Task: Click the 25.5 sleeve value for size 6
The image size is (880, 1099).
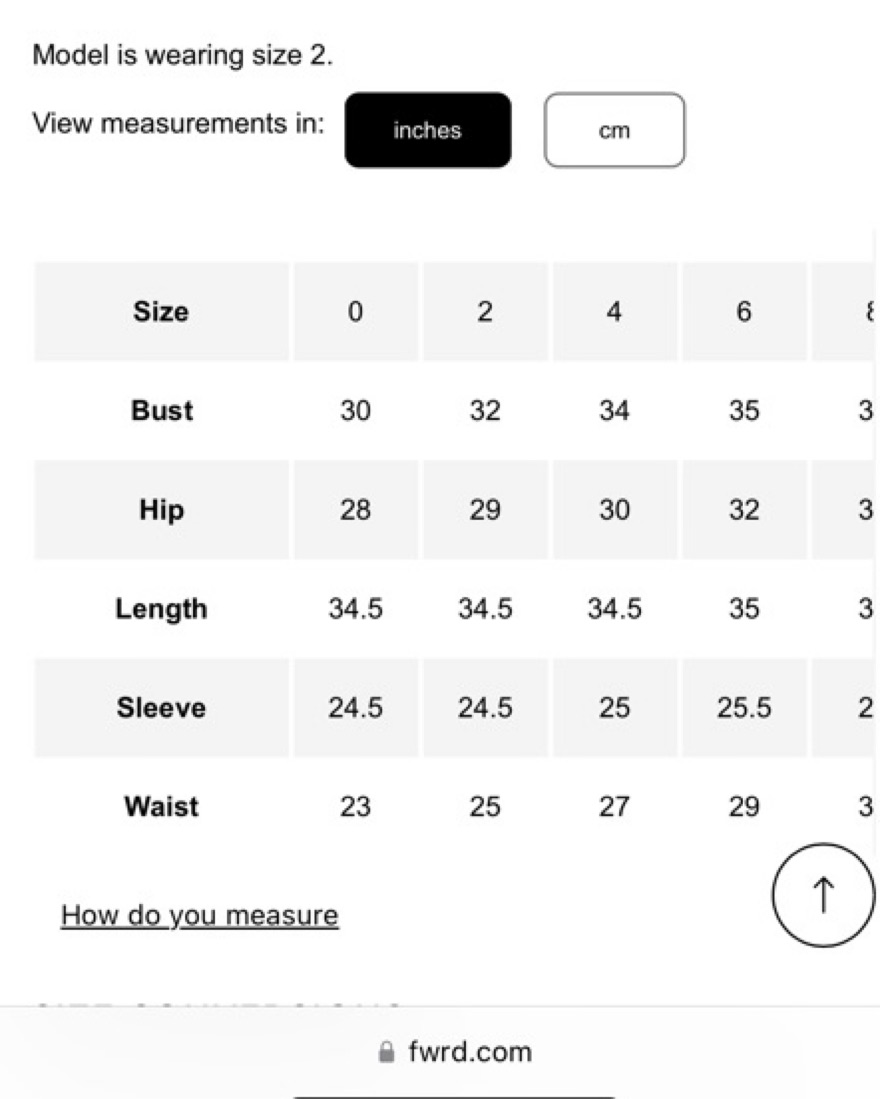Action: coord(744,708)
